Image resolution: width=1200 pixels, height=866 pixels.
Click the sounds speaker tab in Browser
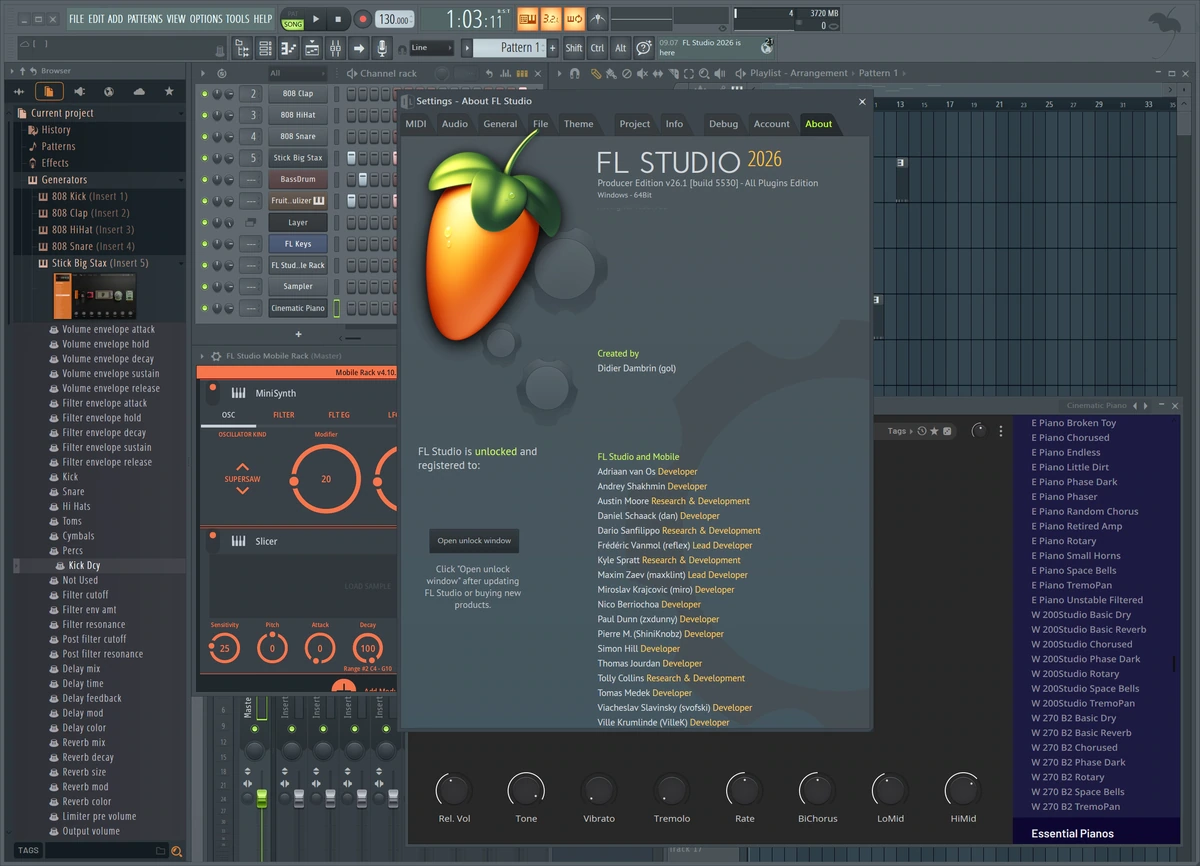(x=79, y=91)
